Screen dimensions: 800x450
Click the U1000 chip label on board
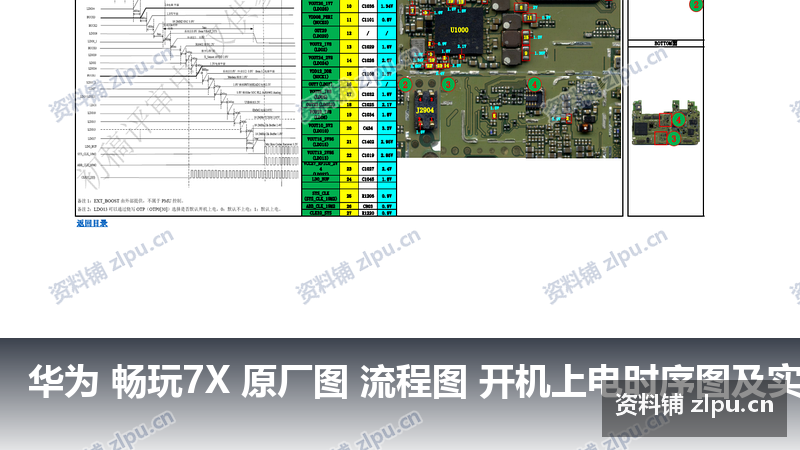[459, 30]
